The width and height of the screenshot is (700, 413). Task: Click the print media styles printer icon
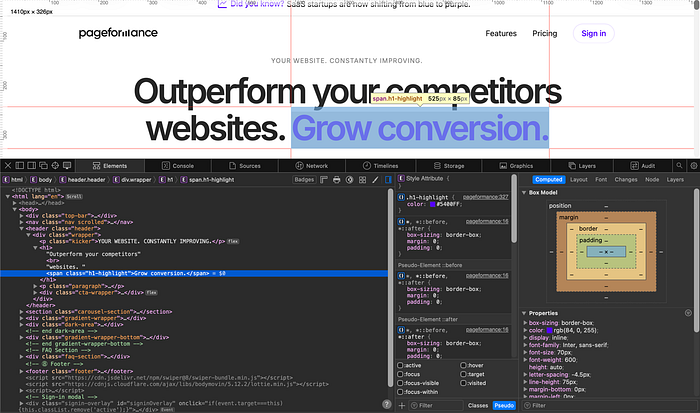337,179
